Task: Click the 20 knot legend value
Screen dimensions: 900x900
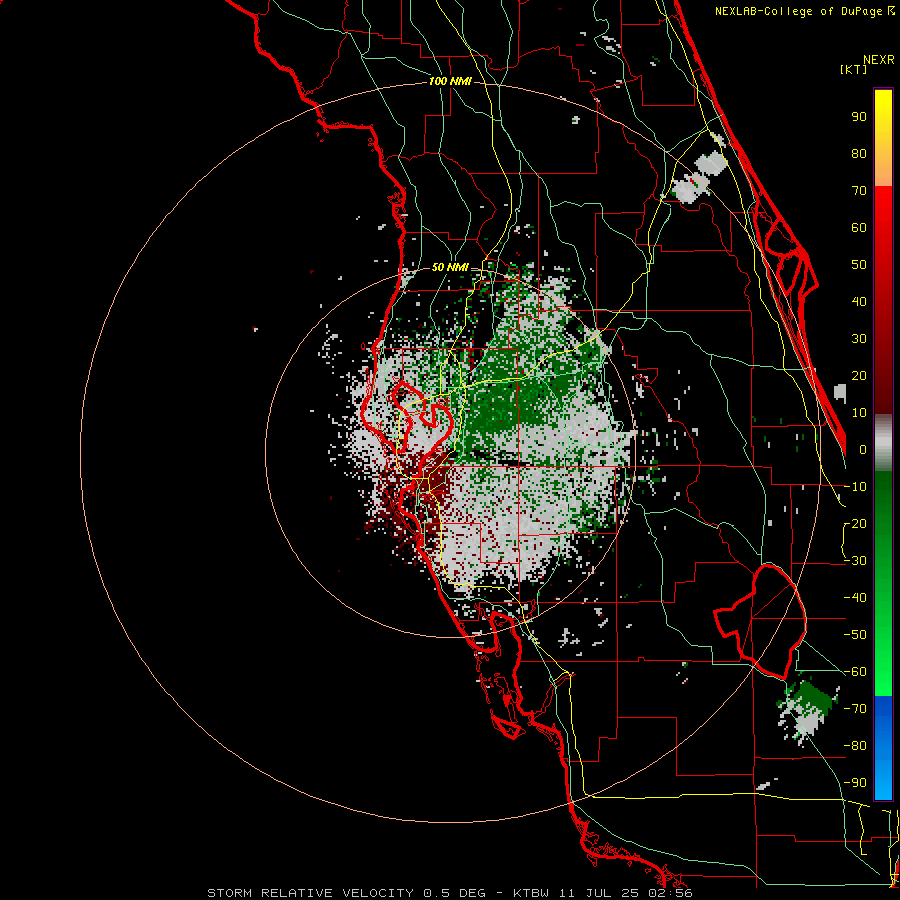Action: (x=859, y=376)
